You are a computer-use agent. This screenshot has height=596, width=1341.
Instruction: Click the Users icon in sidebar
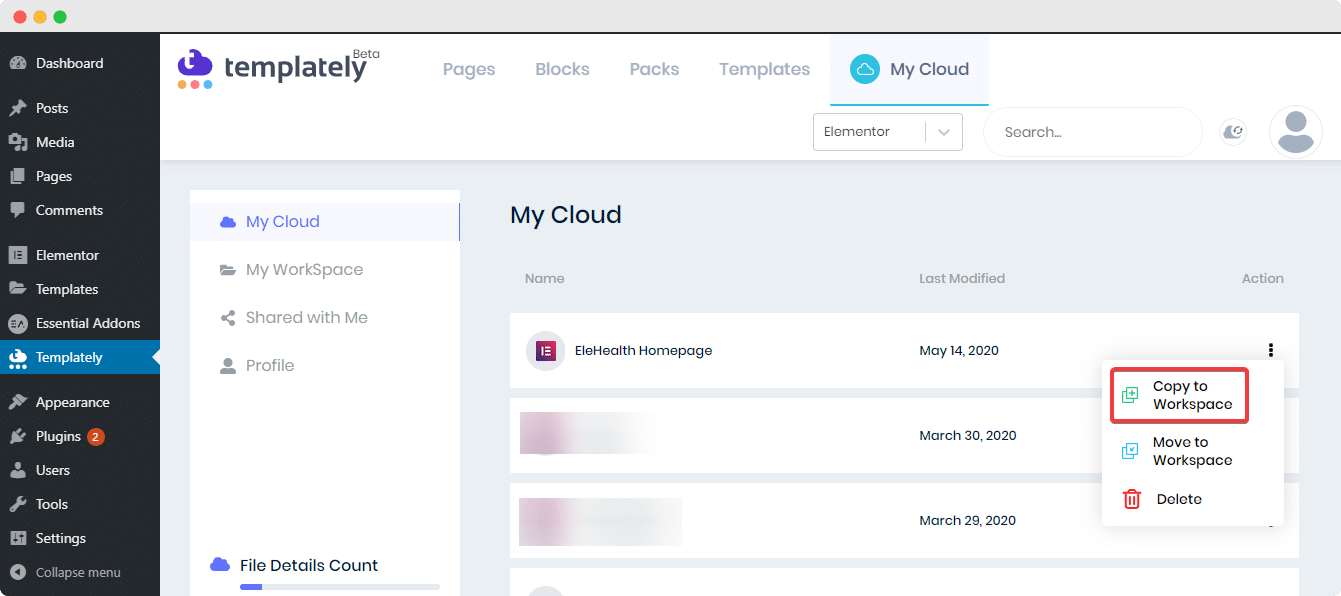[x=18, y=470]
